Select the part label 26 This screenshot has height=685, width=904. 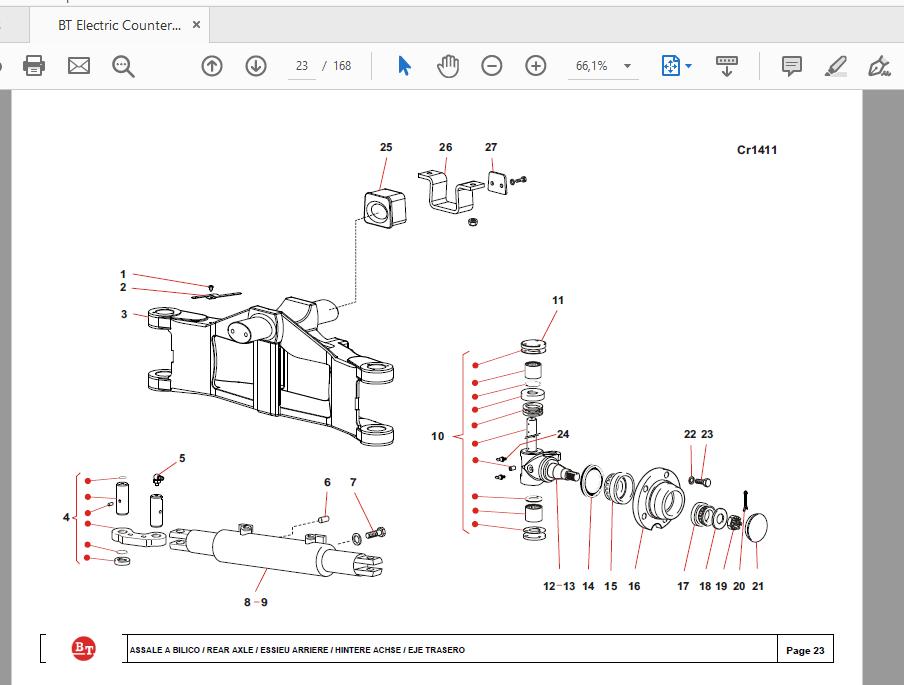point(446,147)
